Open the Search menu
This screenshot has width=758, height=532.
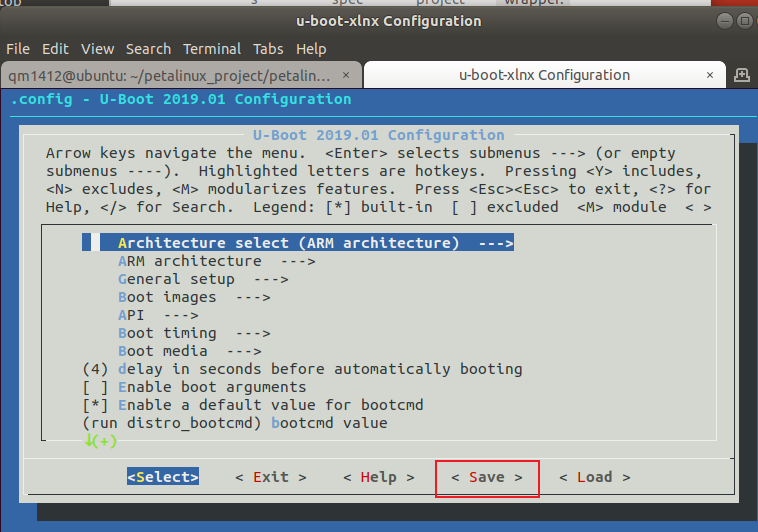coord(148,49)
